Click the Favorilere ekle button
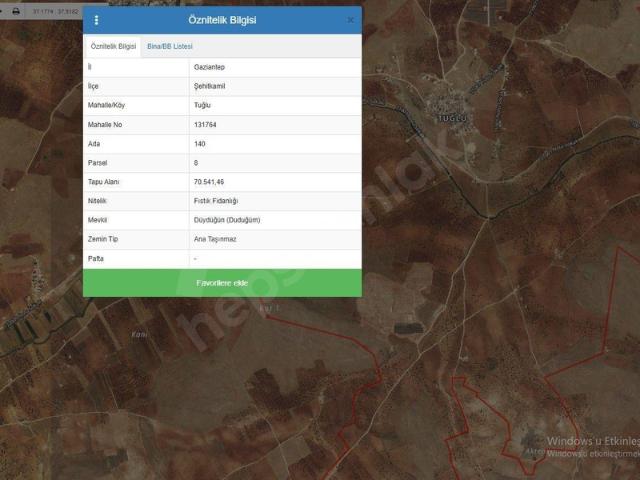Image resolution: width=640 pixels, height=480 pixels. tap(222, 283)
